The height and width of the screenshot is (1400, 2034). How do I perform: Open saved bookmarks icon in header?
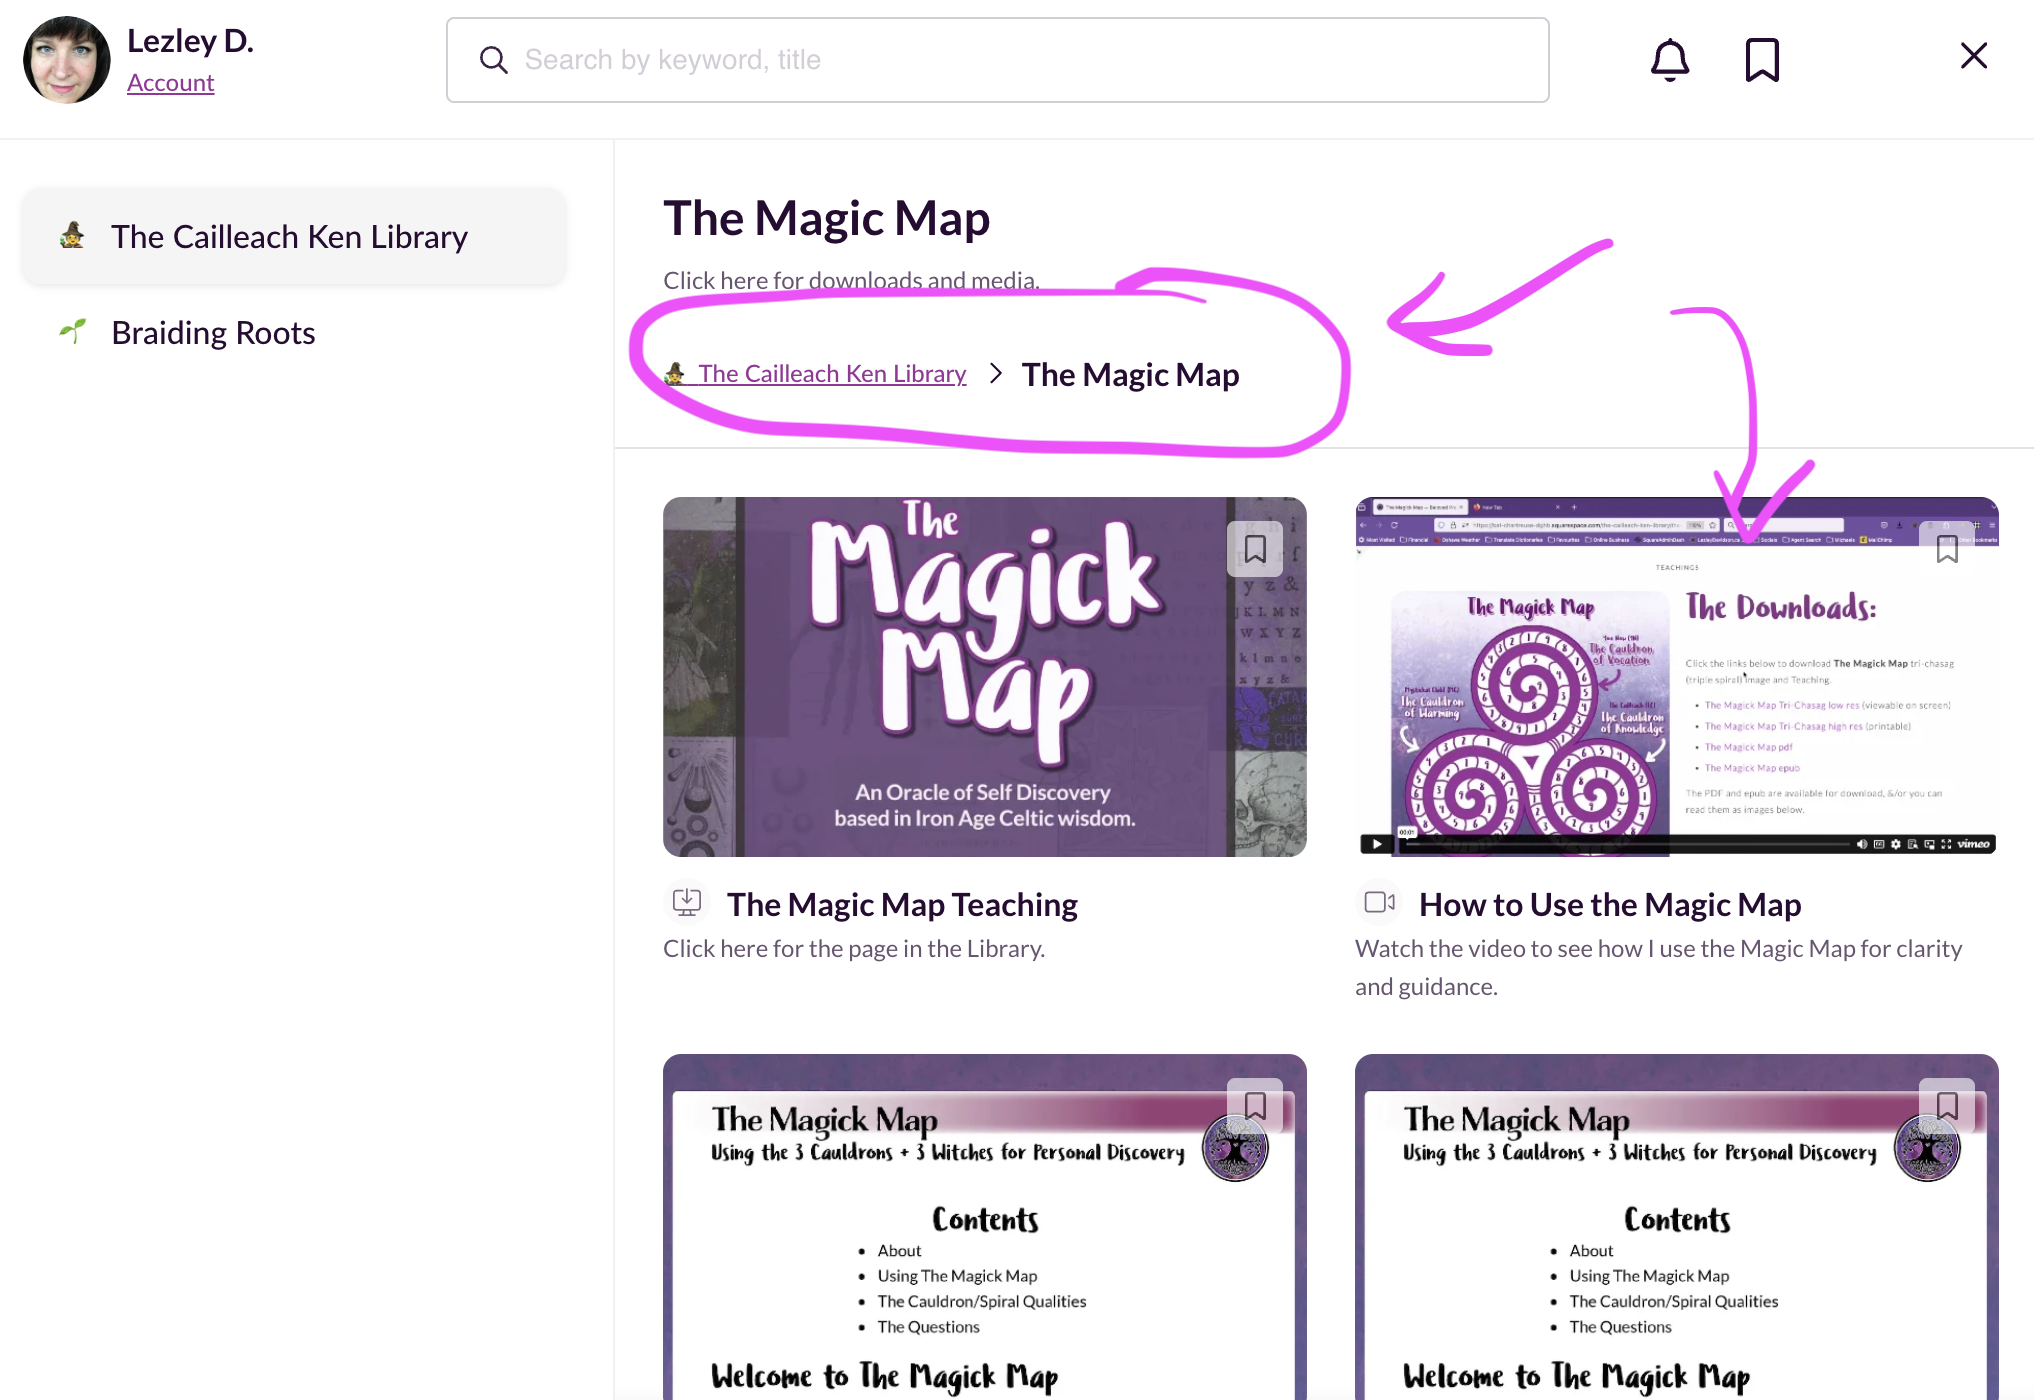click(x=1762, y=60)
